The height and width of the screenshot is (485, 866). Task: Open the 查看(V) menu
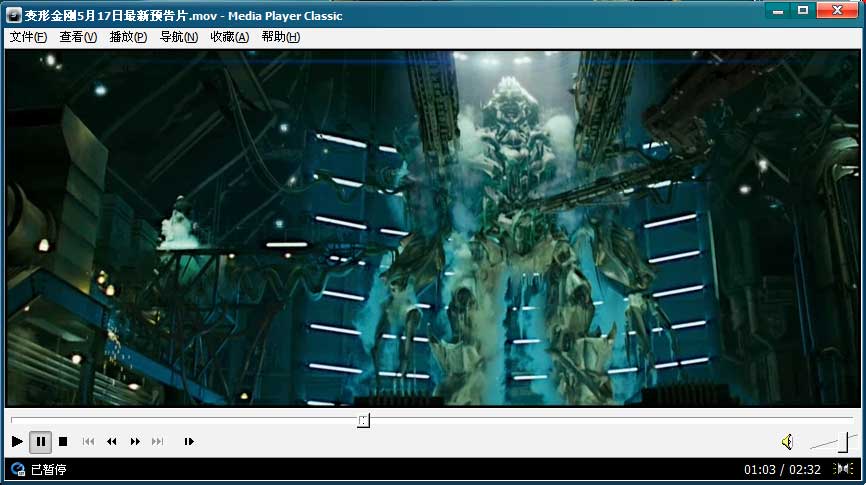78,37
